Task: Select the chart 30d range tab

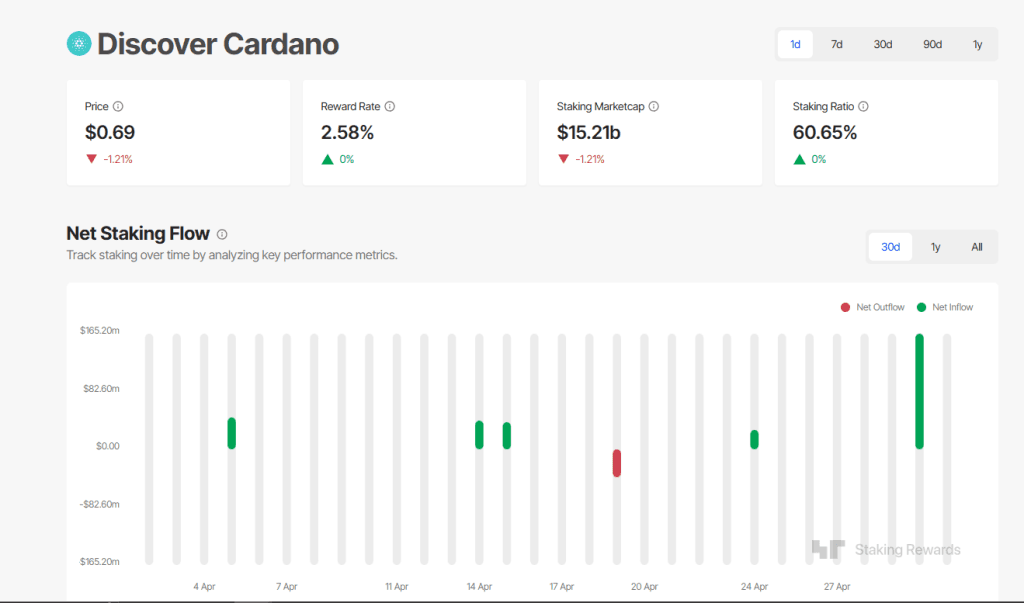Action: pos(891,247)
